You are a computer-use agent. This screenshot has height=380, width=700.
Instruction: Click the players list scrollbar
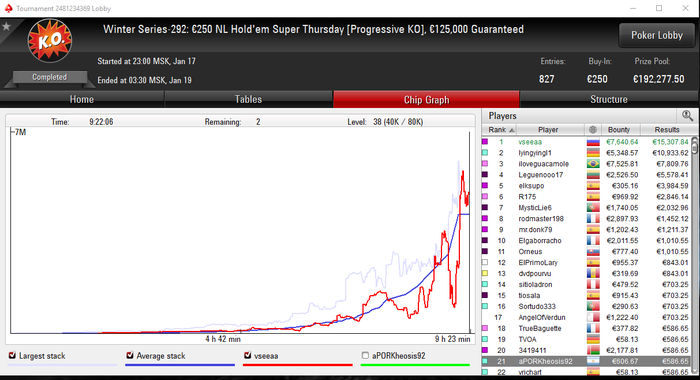695,255
